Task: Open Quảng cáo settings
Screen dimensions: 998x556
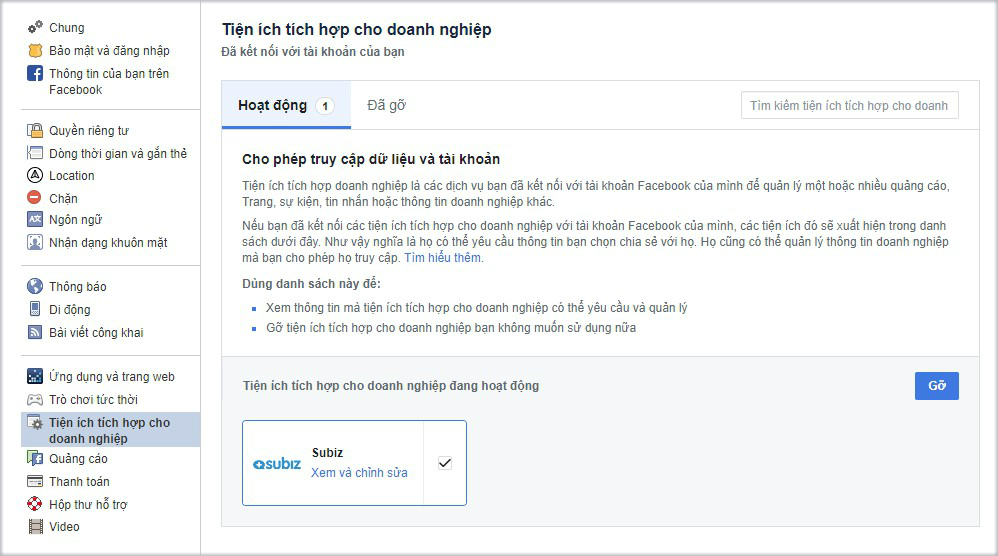Action: click(78, 458)
